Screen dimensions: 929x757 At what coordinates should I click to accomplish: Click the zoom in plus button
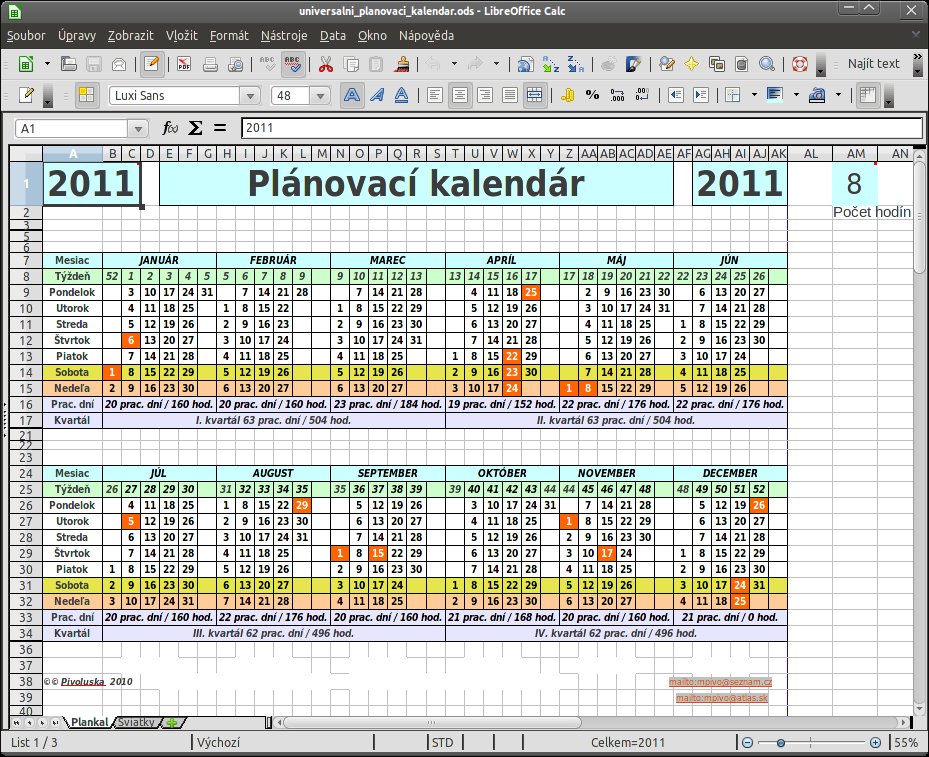875,742
